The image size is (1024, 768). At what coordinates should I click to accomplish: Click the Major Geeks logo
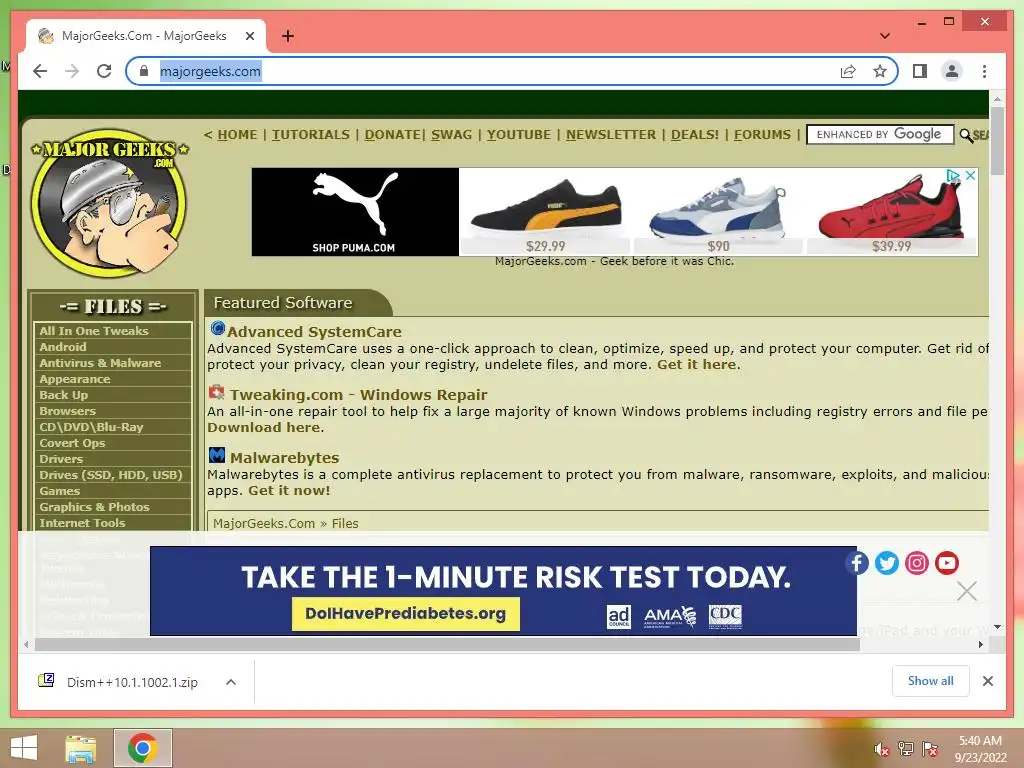pyautogui.click(x=110, y=202)
